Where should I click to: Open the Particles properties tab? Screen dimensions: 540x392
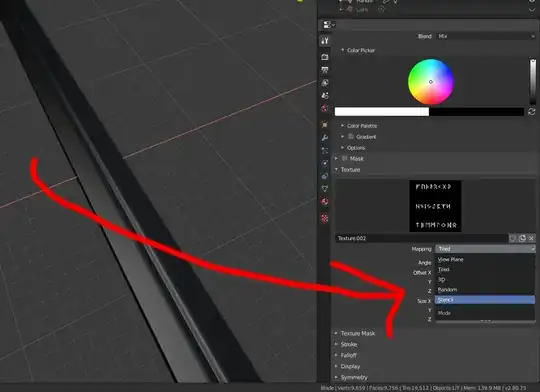coord(324,151)
